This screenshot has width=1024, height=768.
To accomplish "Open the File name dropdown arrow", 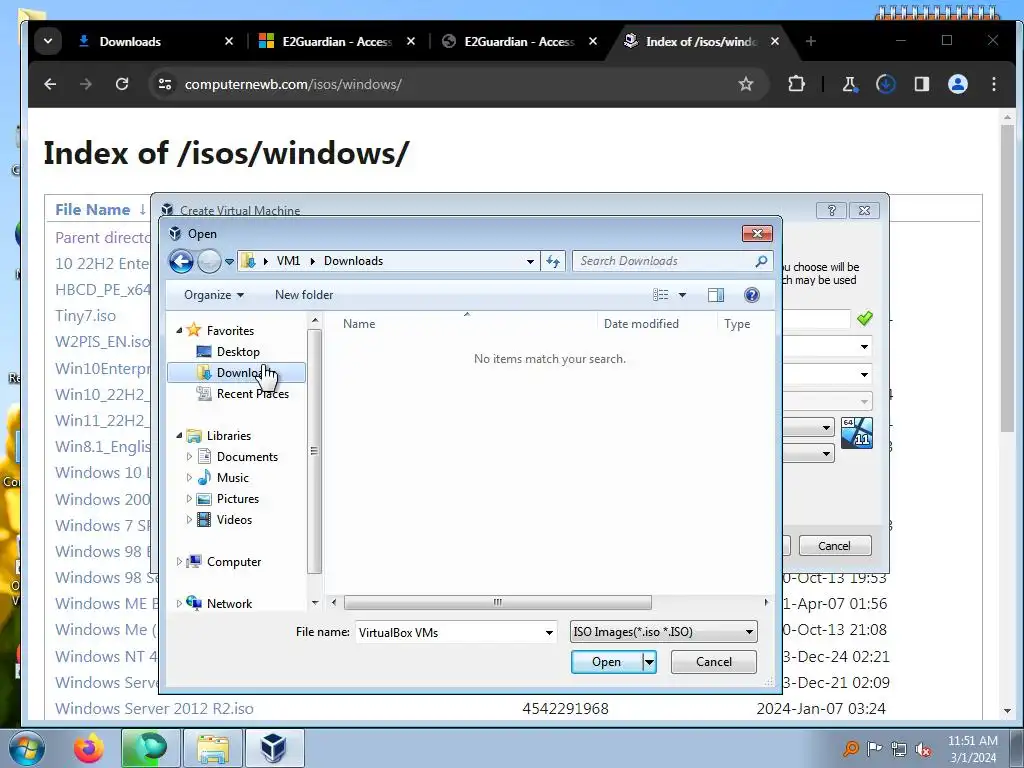I will coord(549,632).
